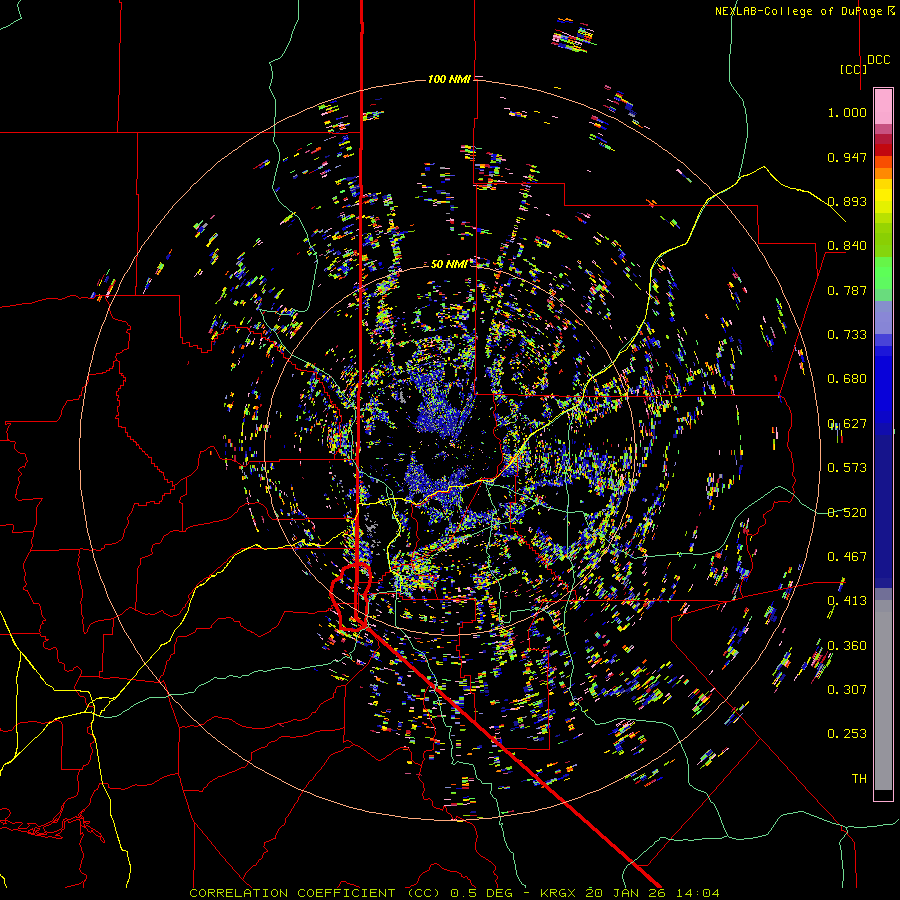Select the 0.467 scale value
The height and width of the screenshot is (900, 900).
pyautogui.click(x=847, y=557)
